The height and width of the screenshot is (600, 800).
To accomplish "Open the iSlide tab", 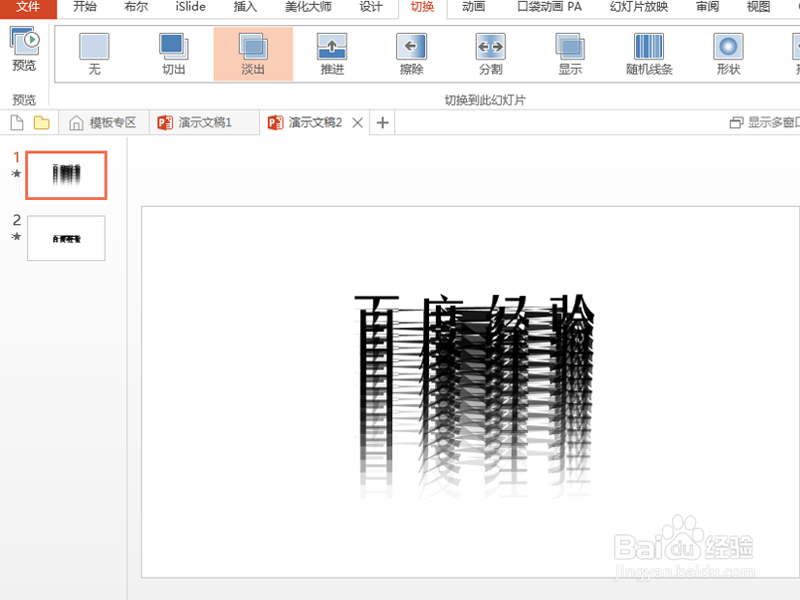I will [x=190, y=7].
